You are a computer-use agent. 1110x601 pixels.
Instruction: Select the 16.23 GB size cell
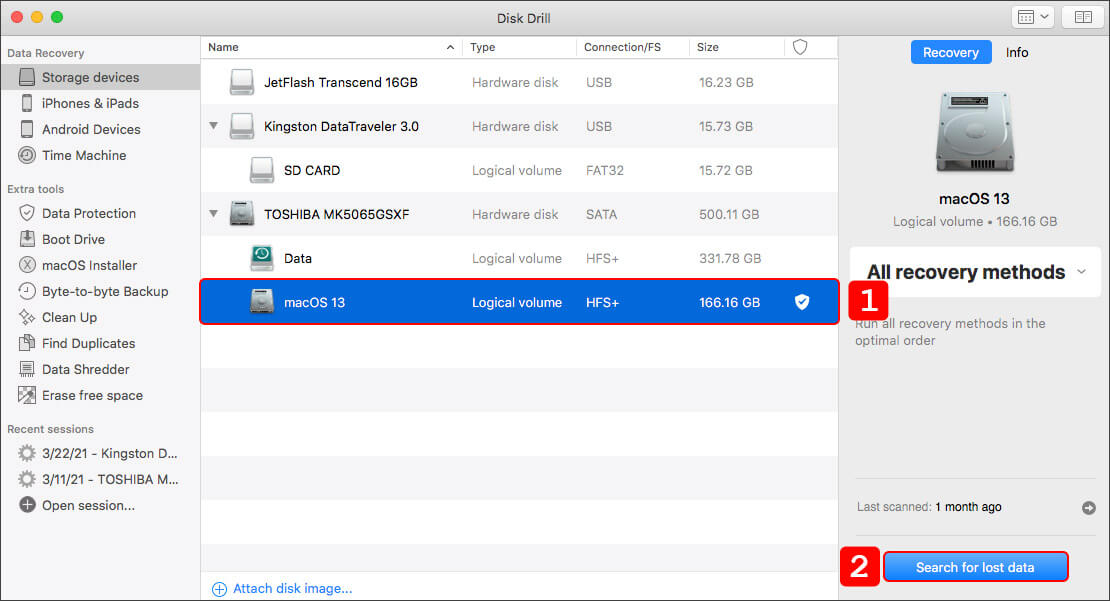pos(726,82)
